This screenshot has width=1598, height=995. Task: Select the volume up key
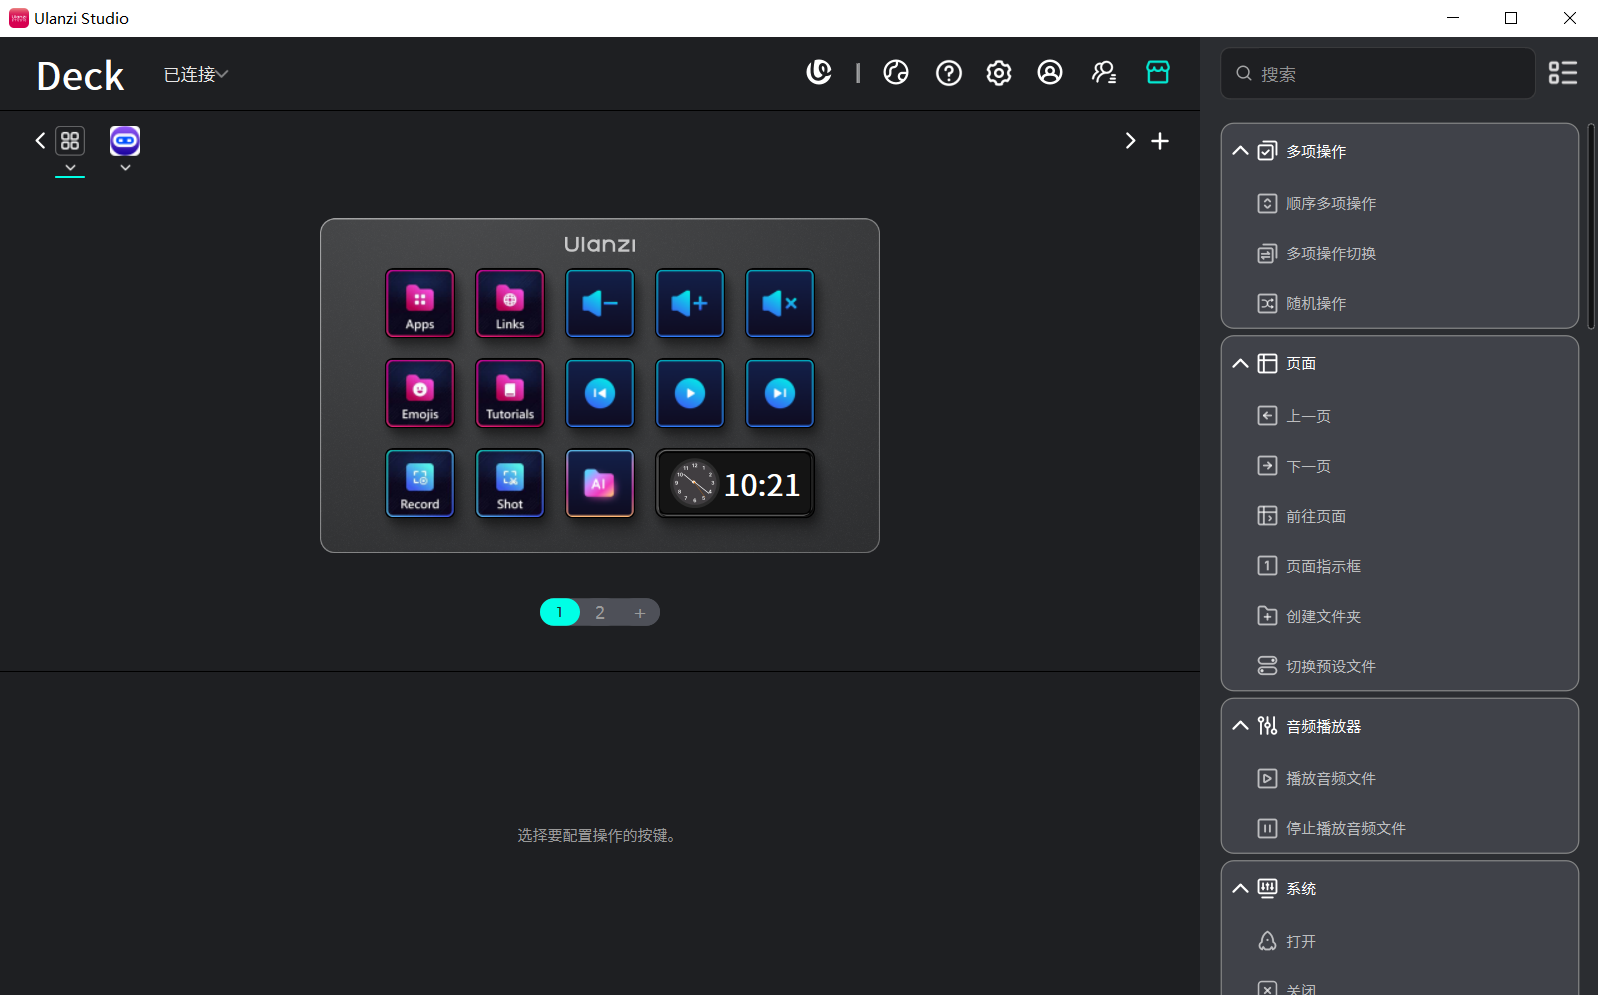point(690,303)
